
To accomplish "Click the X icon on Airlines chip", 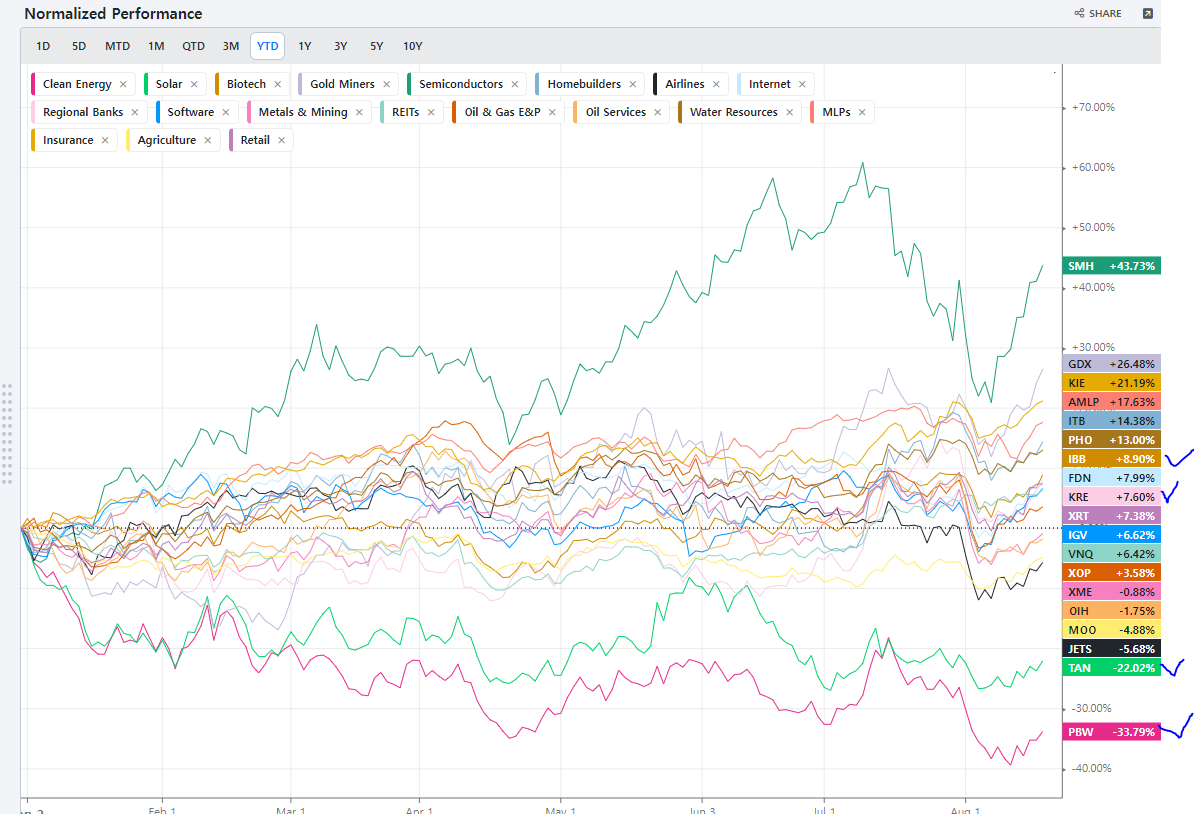I will (x=717, y=85).
